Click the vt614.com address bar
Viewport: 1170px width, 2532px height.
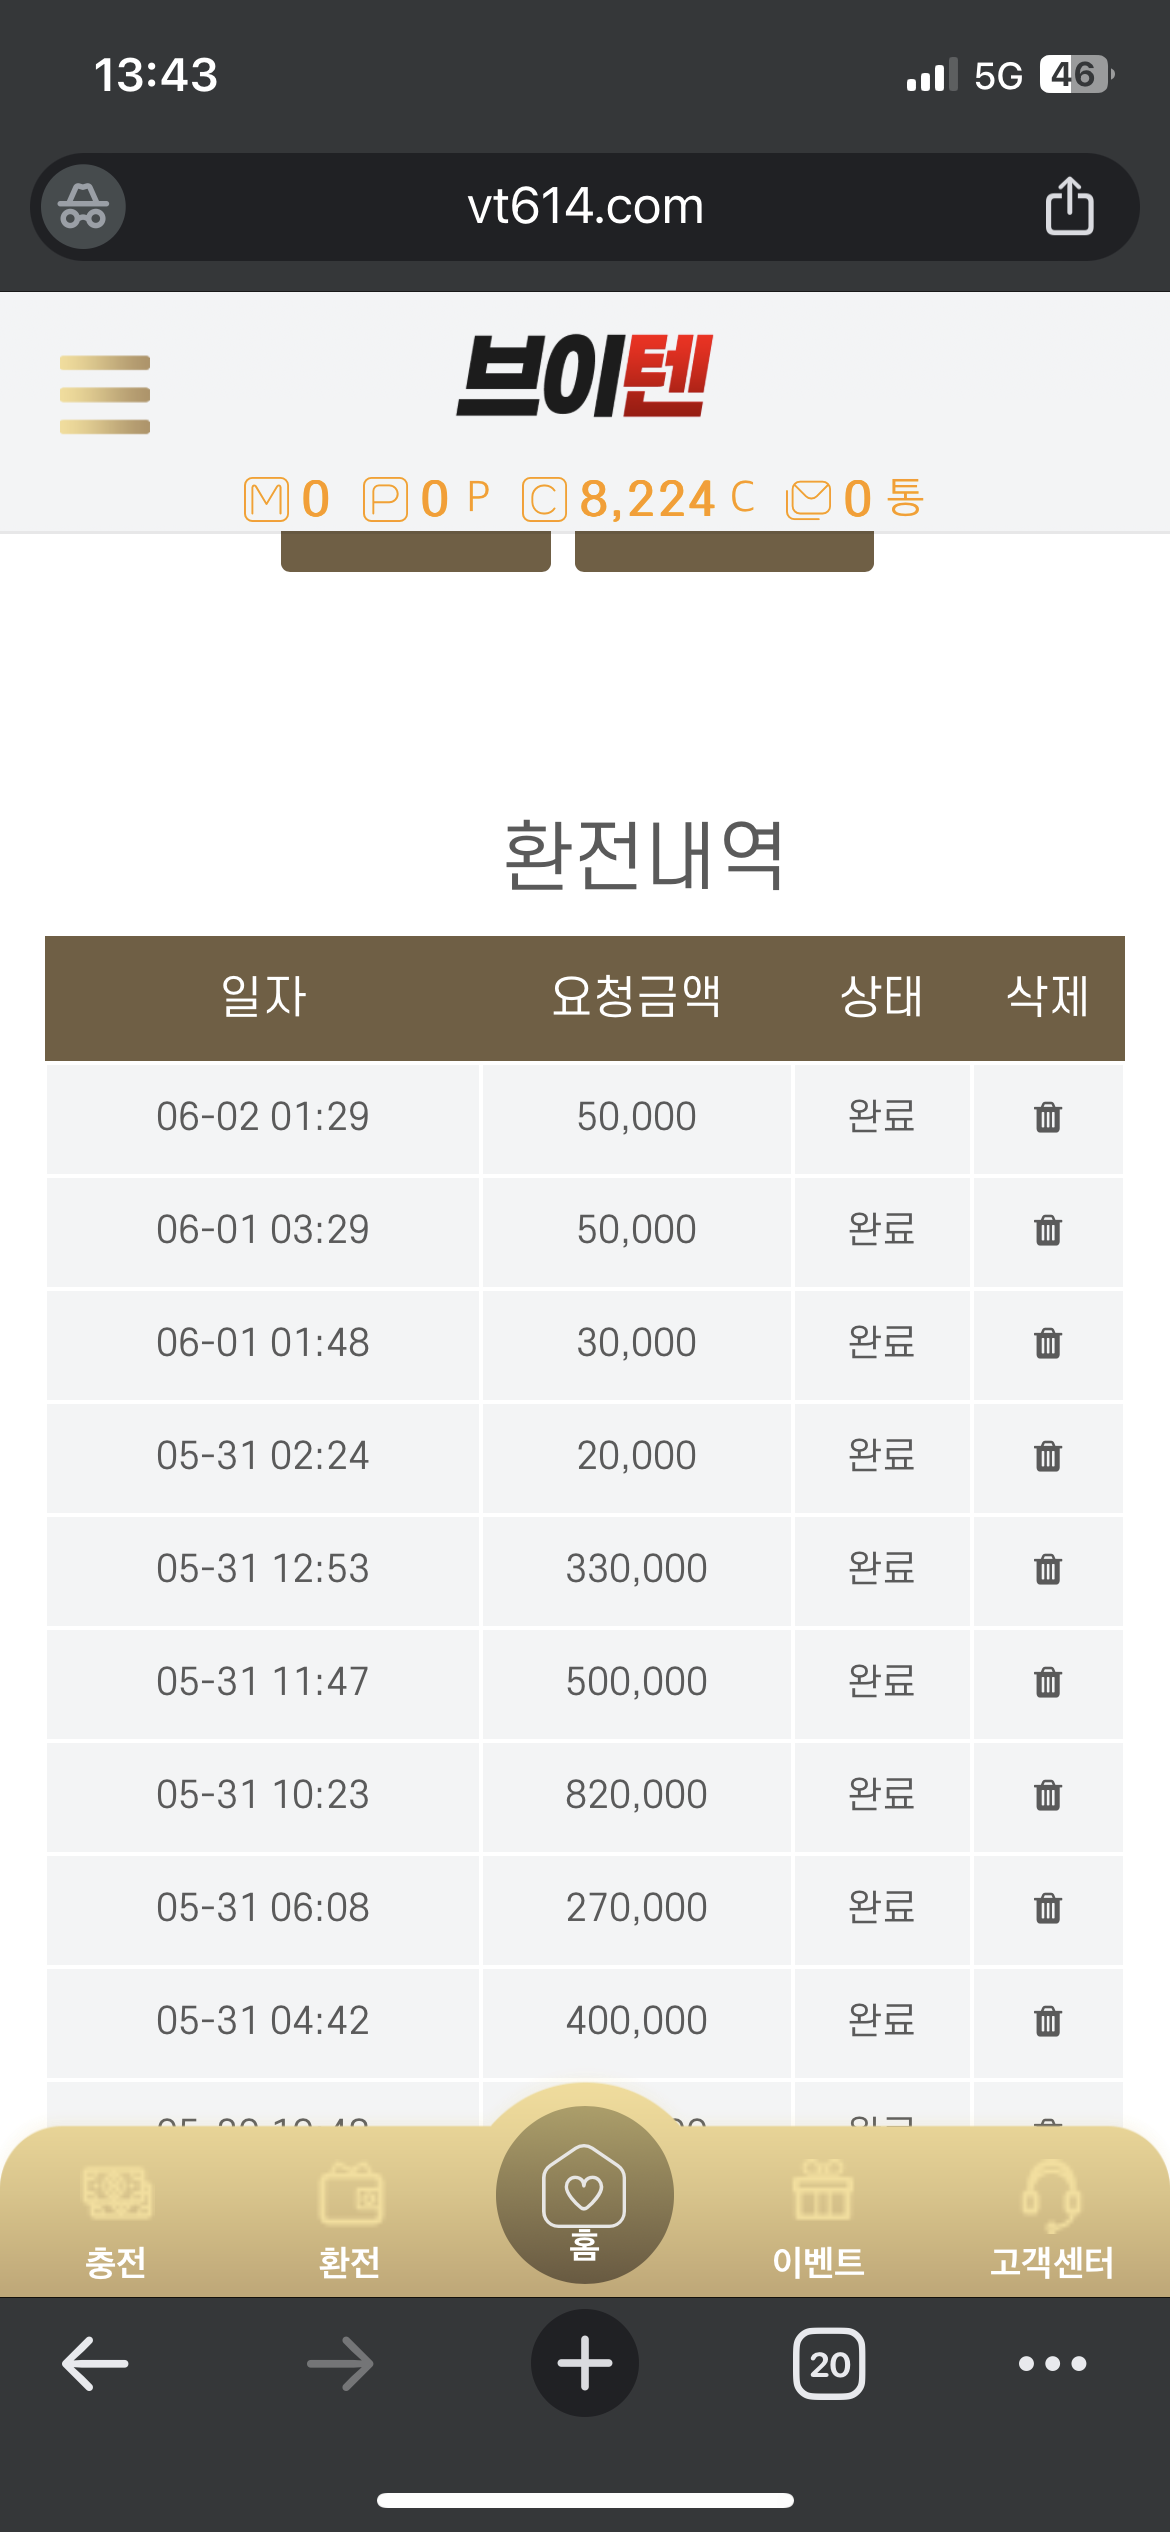click(585, 207)
